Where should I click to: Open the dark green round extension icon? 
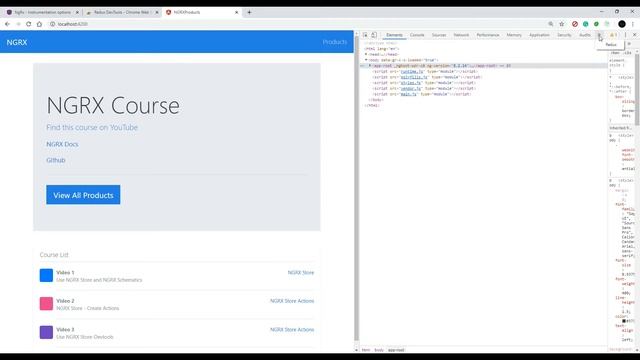(596, 24)
